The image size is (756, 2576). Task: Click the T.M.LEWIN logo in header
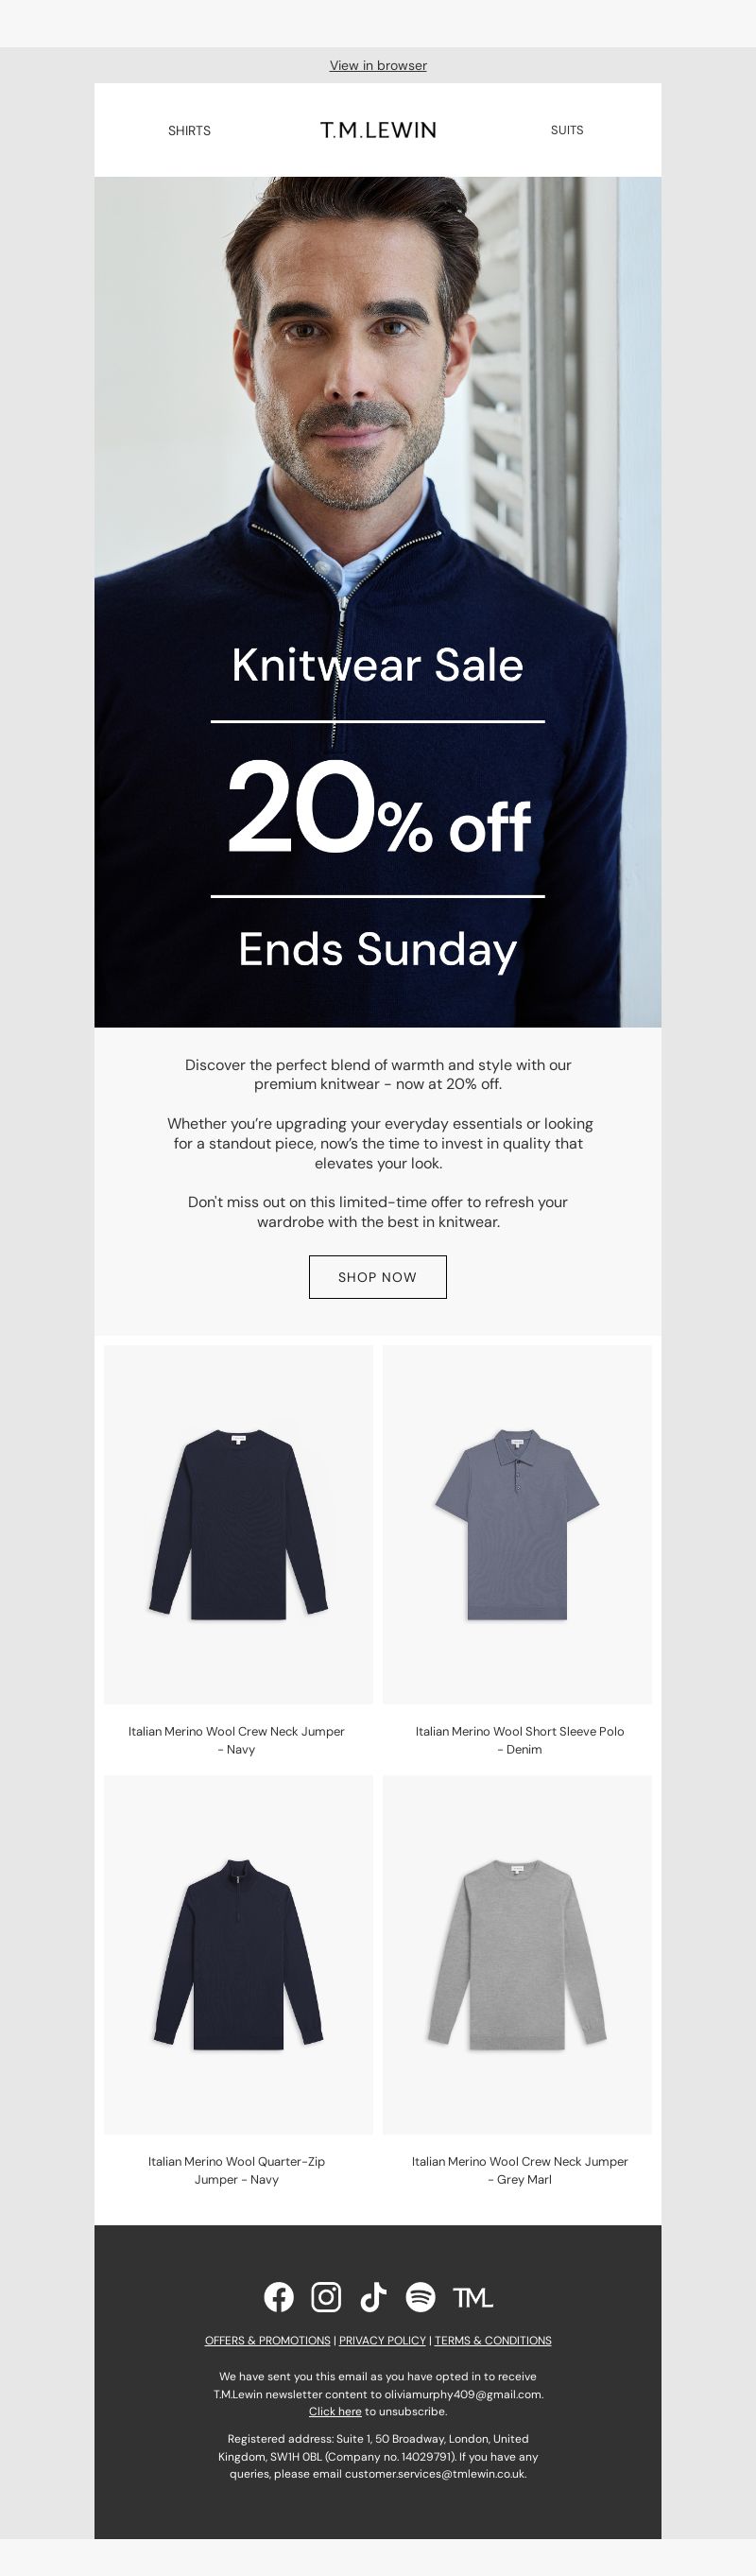(378, 130)
